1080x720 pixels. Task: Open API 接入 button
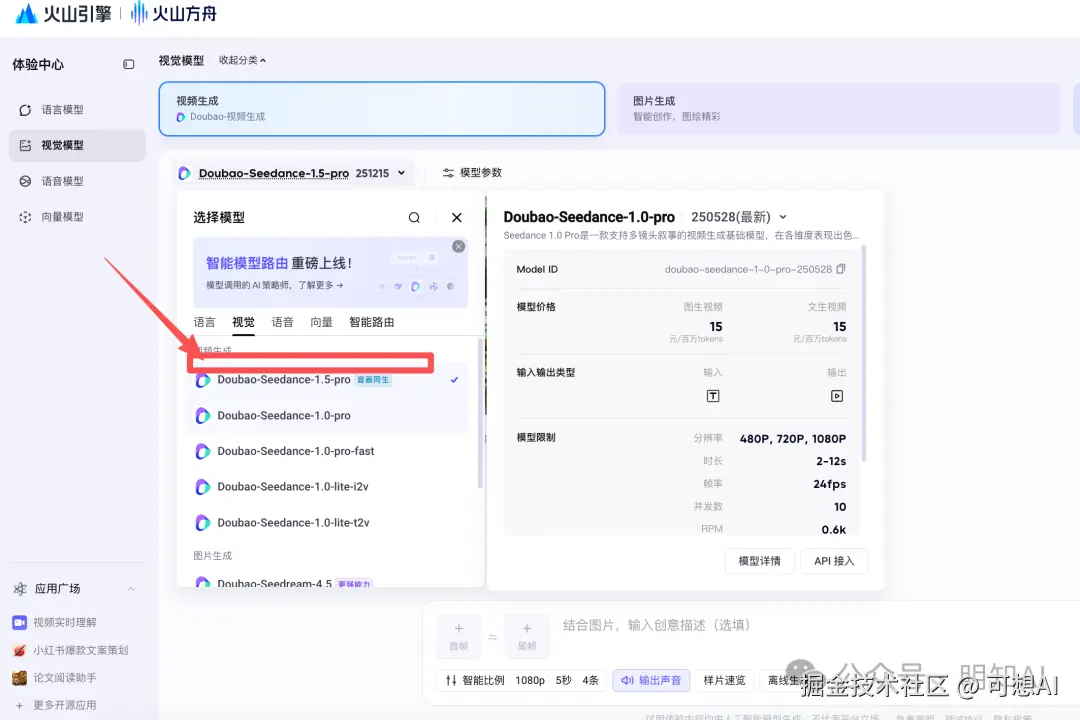[x=834, y=561]
